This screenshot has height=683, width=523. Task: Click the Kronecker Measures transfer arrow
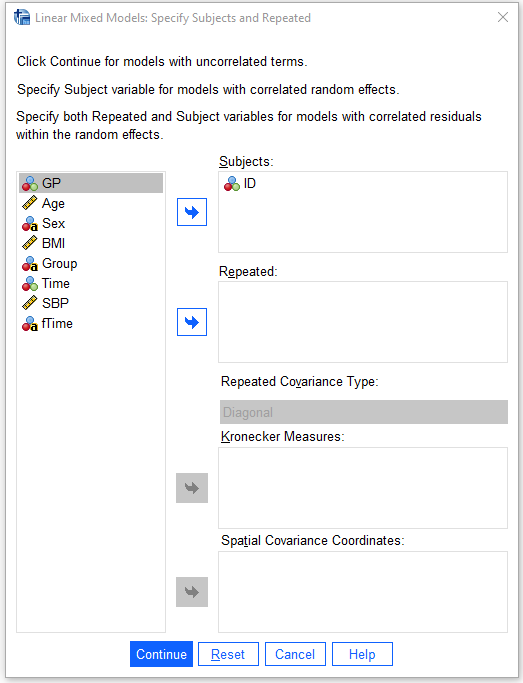tap(192, 488)
